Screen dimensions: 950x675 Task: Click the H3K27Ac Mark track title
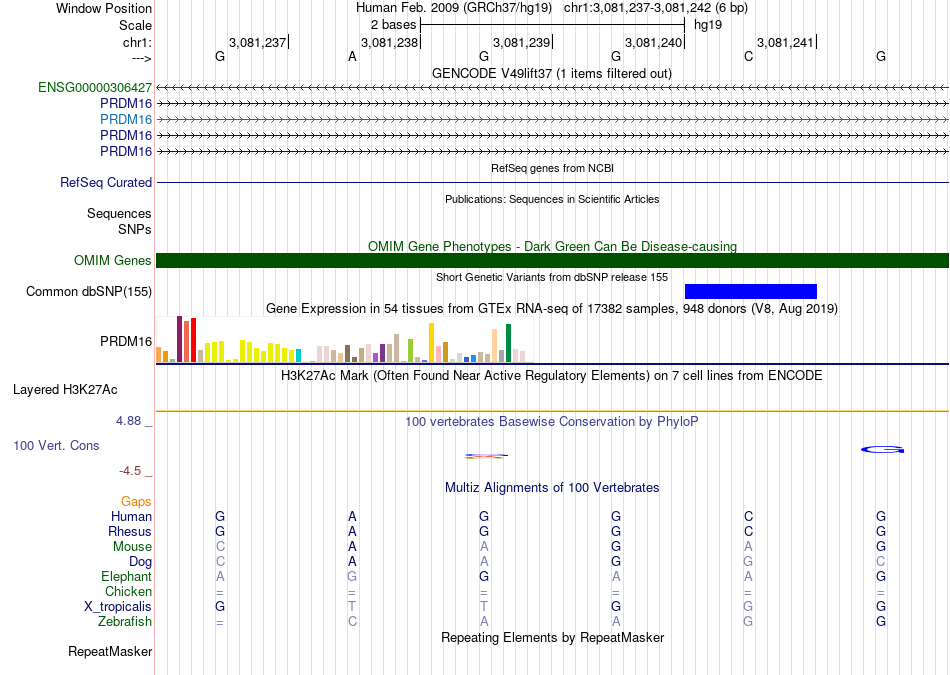[552, 376]
